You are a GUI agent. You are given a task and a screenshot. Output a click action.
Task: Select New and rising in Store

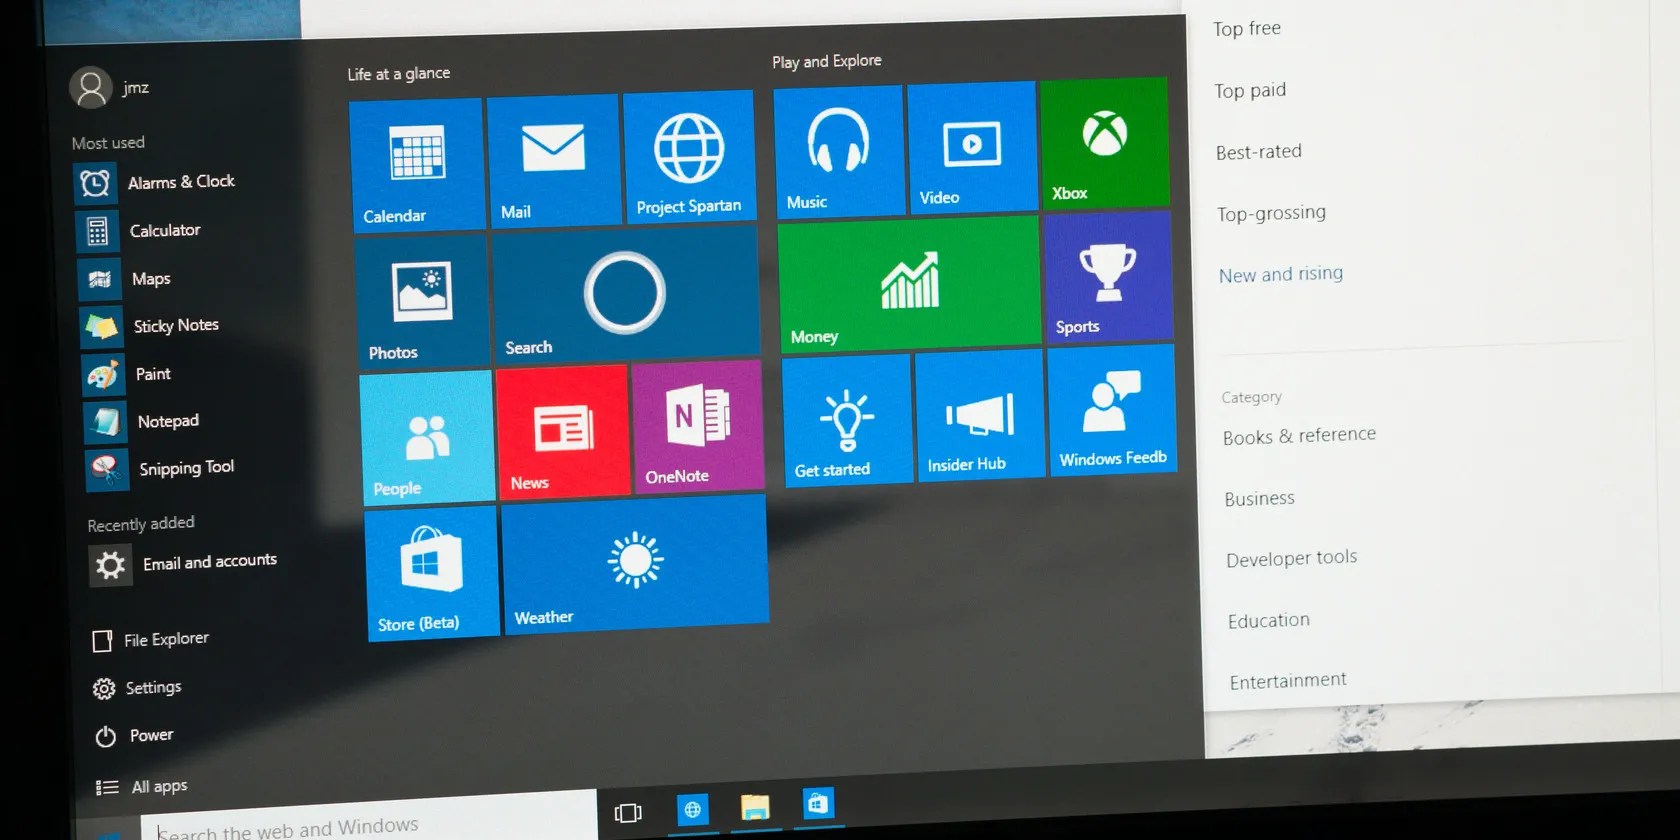(1281, 274)
